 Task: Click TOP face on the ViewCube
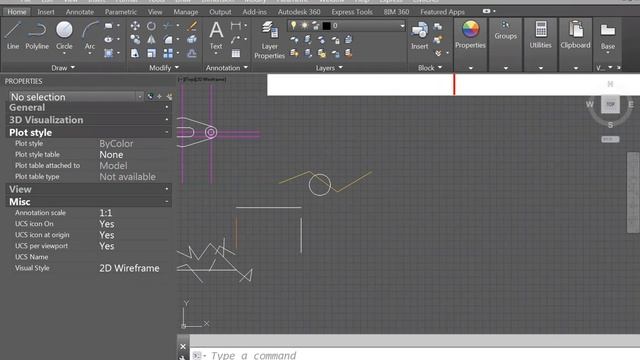tap(610, 104)
